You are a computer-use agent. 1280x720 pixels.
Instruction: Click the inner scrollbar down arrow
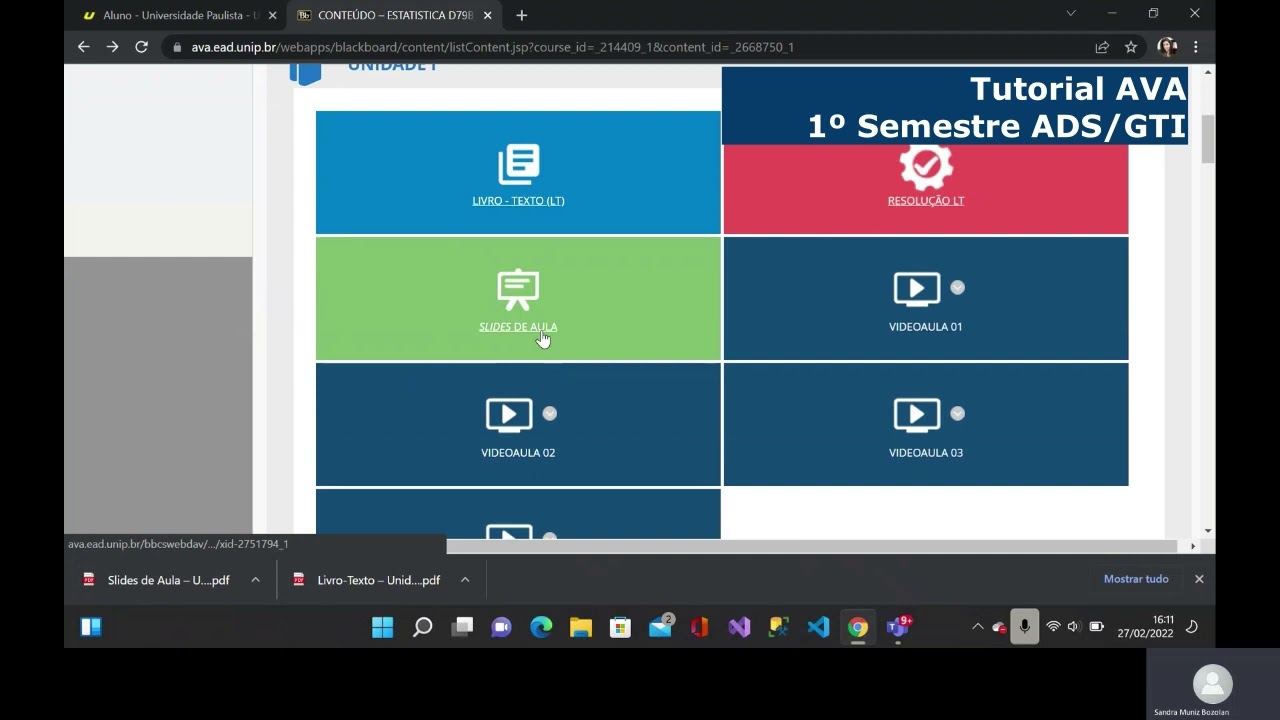(x=1208, y=531)
